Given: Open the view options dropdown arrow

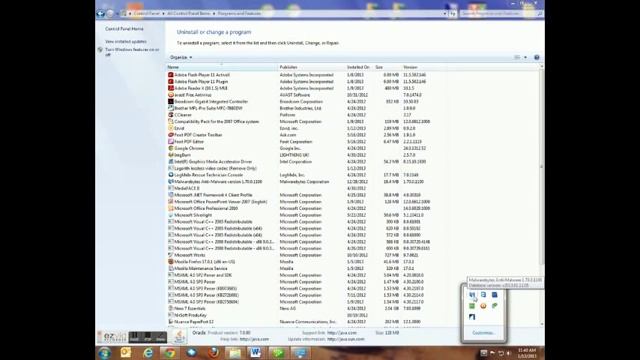Looking at the screenshot, I should click(525, 58).
